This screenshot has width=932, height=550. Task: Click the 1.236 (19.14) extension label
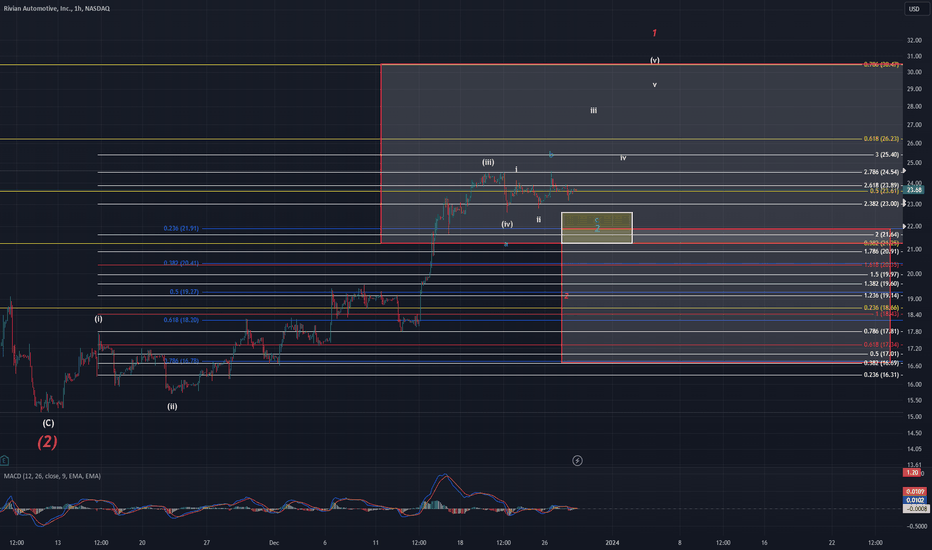(881, 296)
